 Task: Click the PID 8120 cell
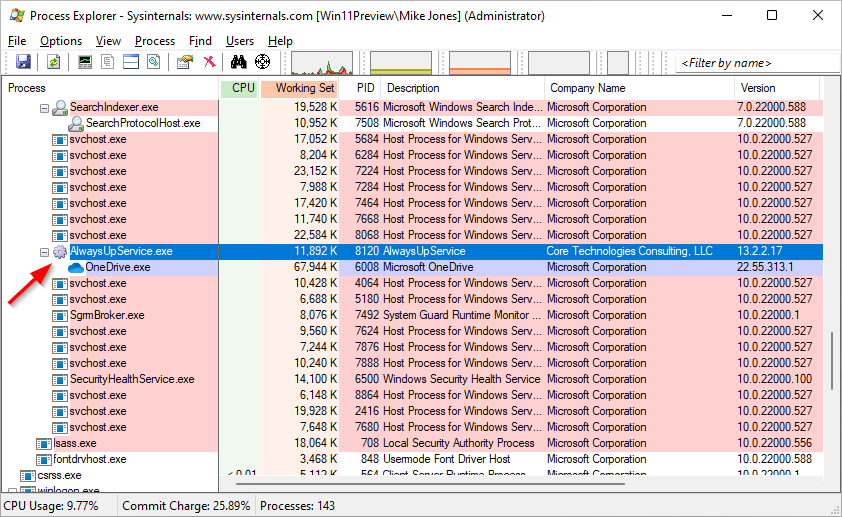tap(367, 251)
